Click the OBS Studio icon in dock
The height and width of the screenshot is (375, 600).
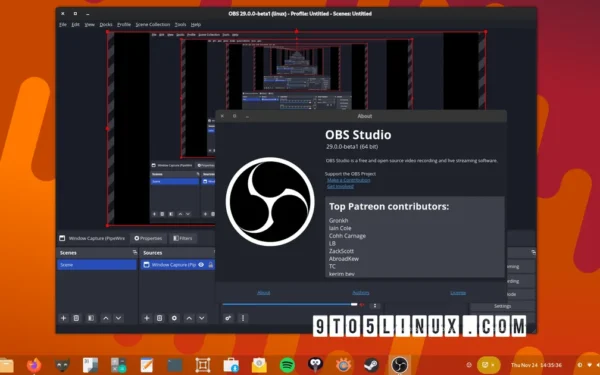pyautogui.click(x=399, y=365)
